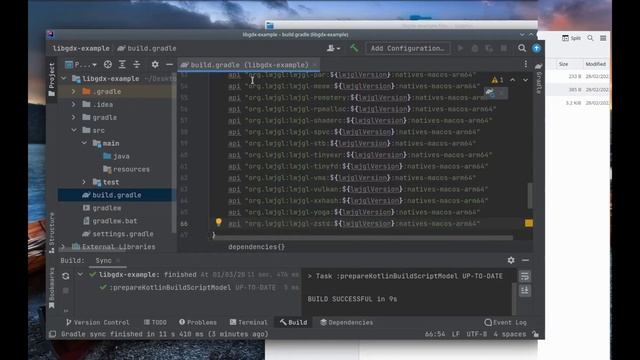Collapse the src folder

click(x=74, y=130)
